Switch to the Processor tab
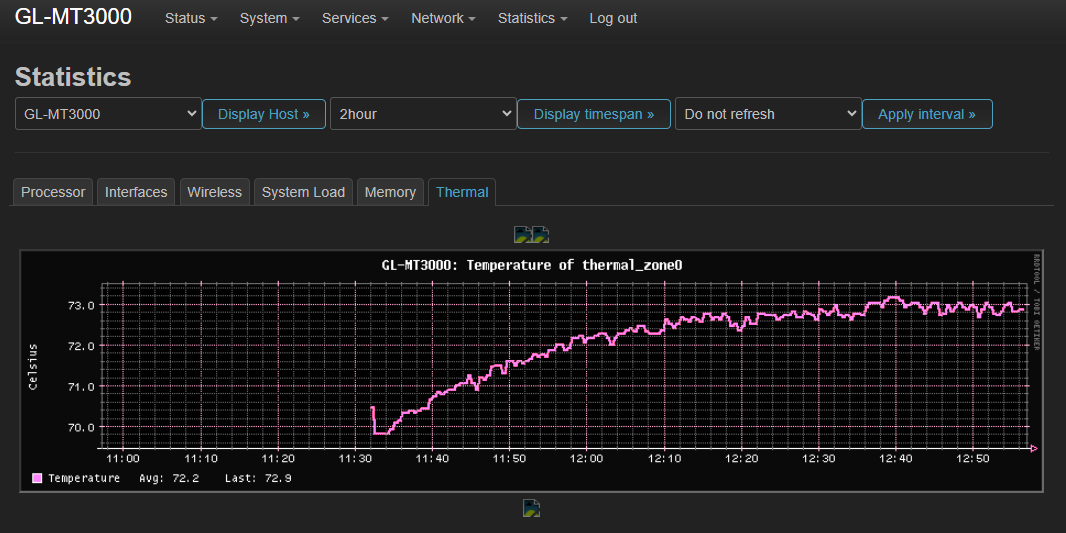 click(x=53, y=192)
